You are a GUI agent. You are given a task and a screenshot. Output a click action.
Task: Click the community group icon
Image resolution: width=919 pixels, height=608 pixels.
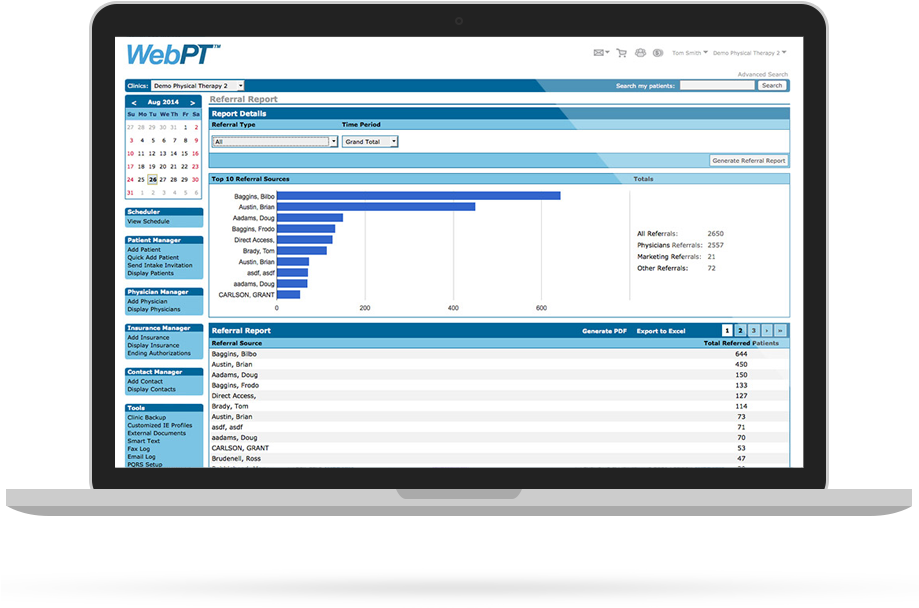(639, 53)
